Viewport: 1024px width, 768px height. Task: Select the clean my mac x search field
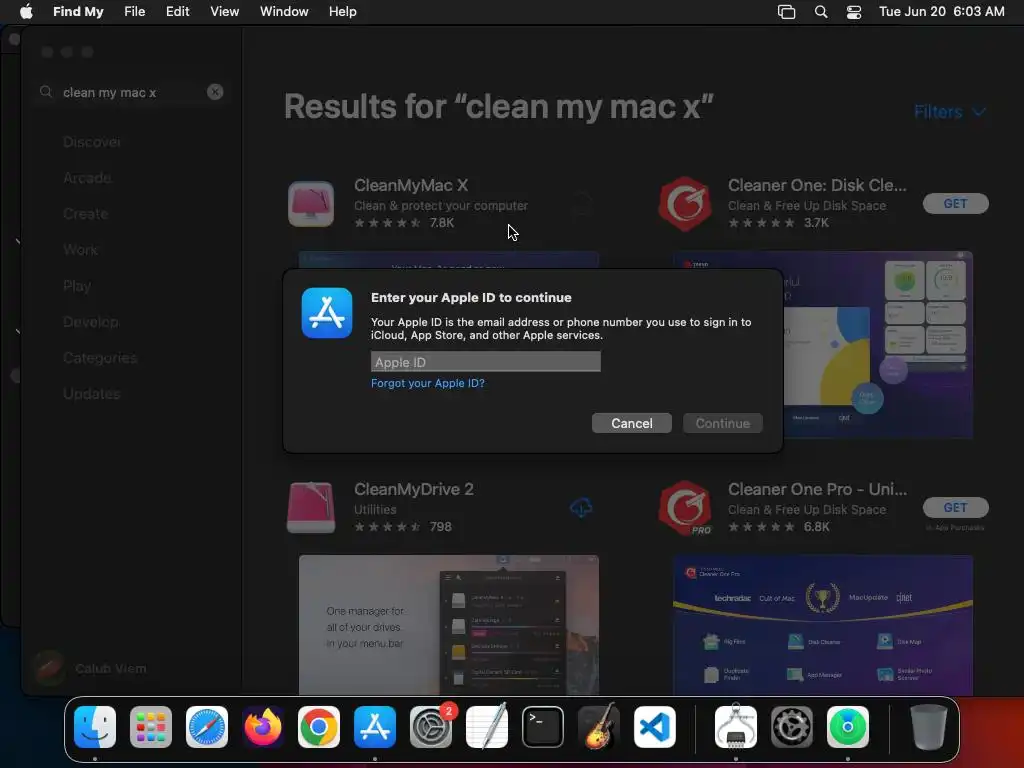tap(131, 92)
